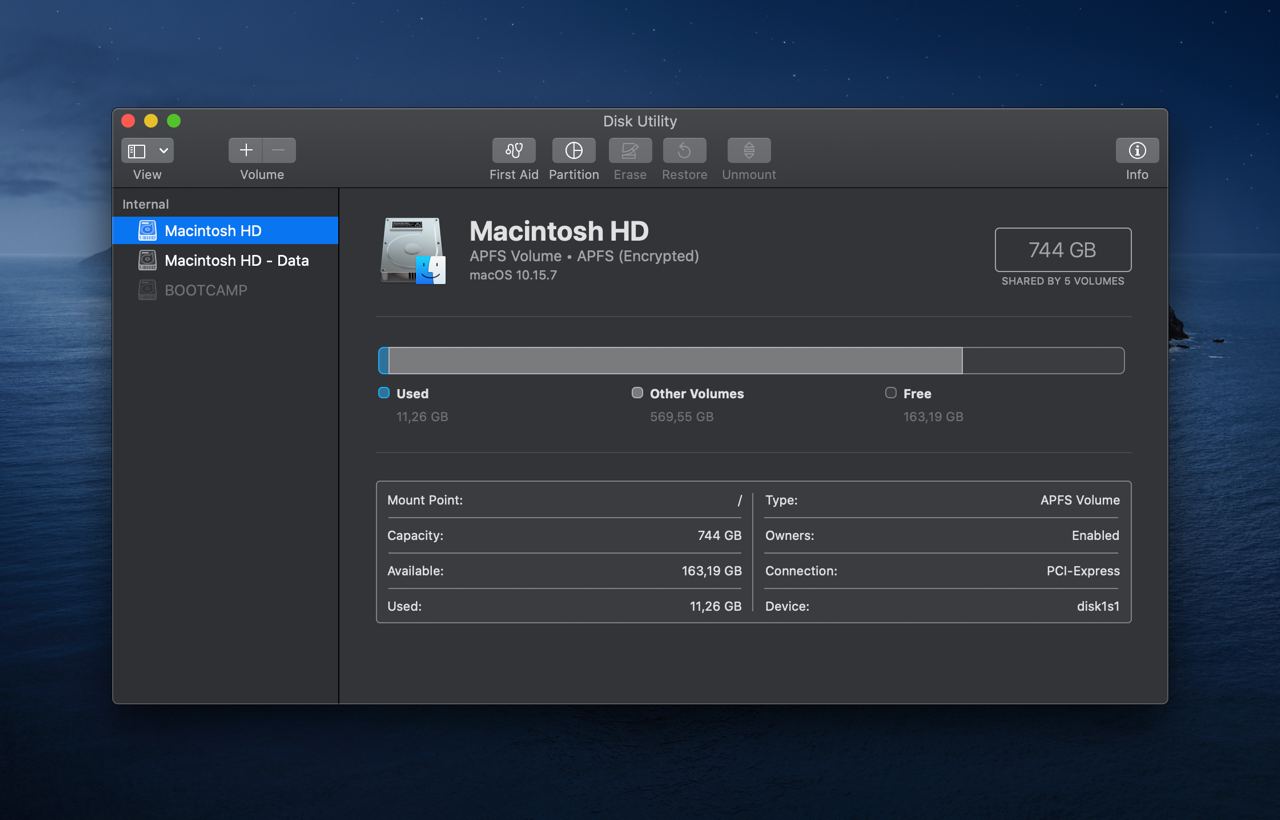
Task: Click the green zoom window button
Action: pyautogui.click(x=174, y=121)
